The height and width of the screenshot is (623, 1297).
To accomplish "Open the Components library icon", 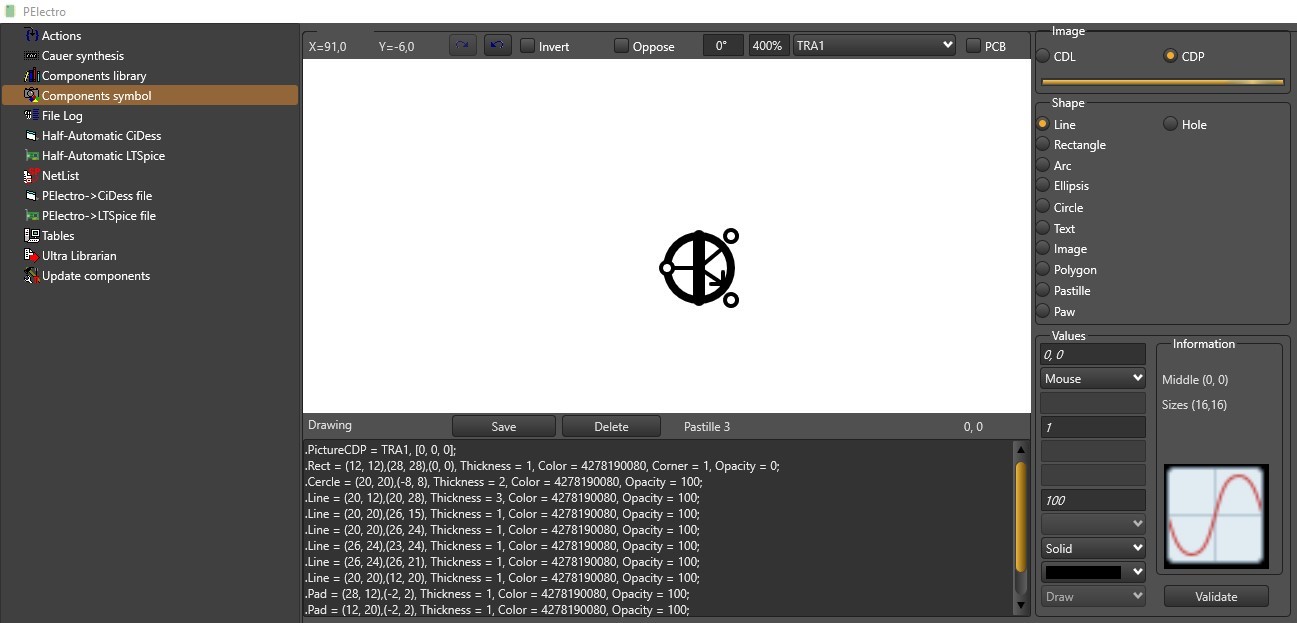I will click(x=32, y=76).
